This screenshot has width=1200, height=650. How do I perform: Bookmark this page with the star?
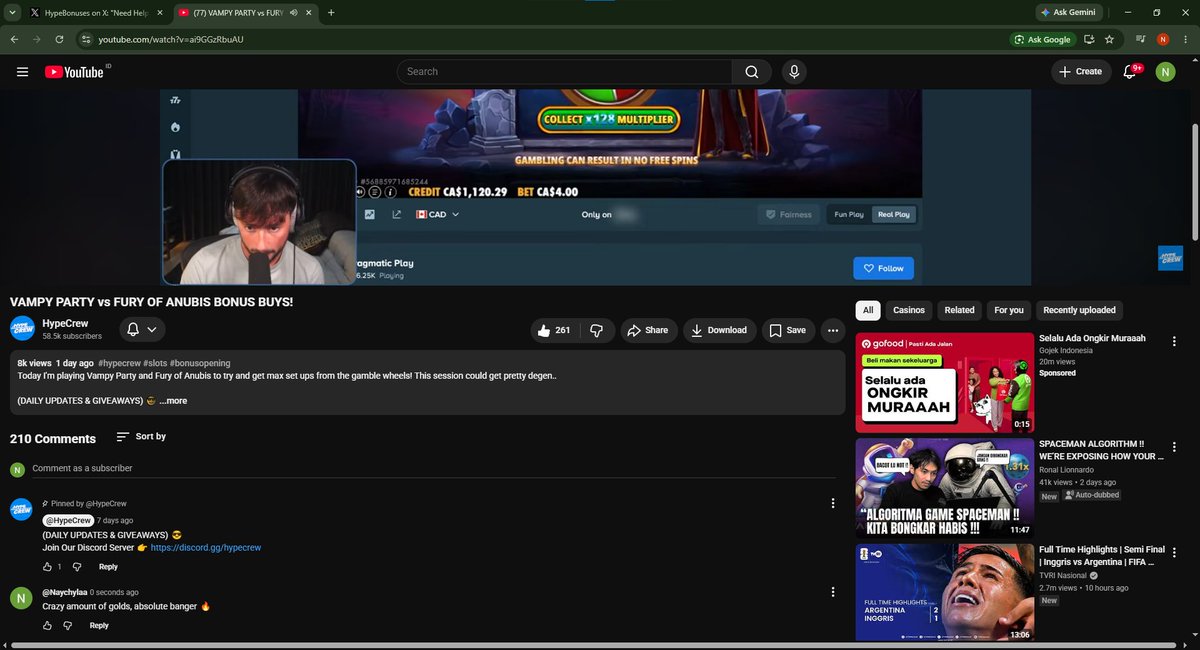pyautogui.click(x=1110, y=39)
